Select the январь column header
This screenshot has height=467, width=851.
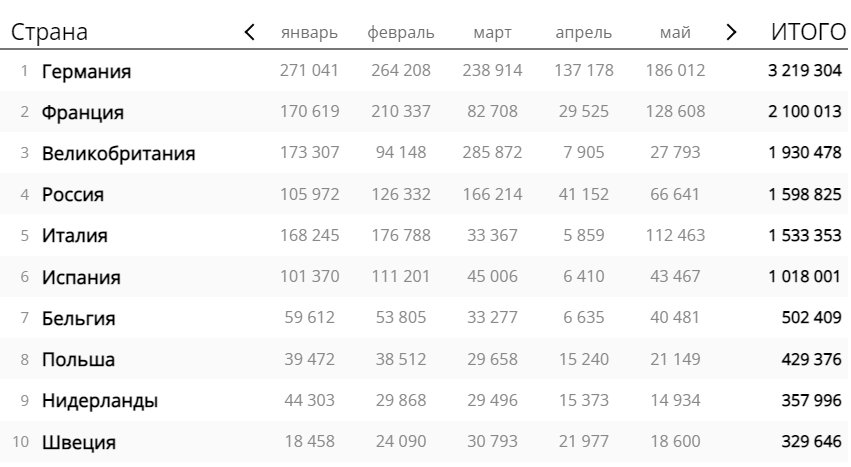pos(309,33)
